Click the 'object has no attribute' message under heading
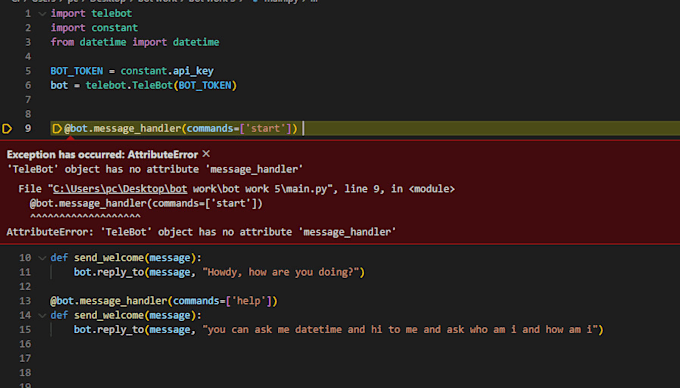The height and width of the screenshot is (388, 680). (155, 169)
